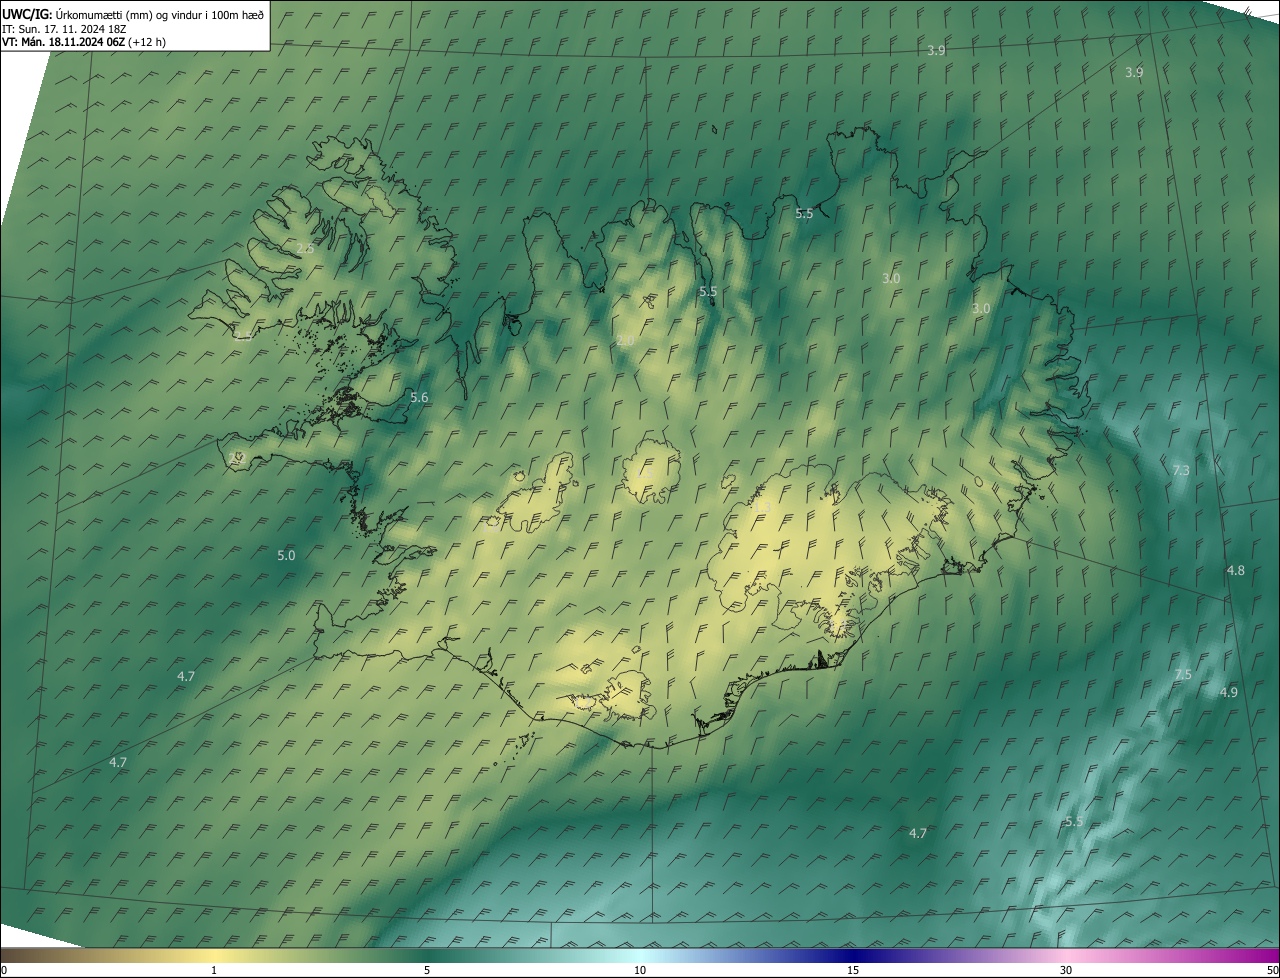1280x978 pixels.
Task: Click the 5 tick label on the color scale
Action: [427, 970]
